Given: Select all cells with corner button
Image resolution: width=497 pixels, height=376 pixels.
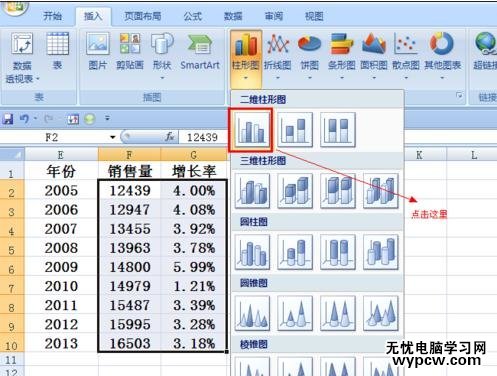Looking at the screenshot, I should (x=12, y=155).
